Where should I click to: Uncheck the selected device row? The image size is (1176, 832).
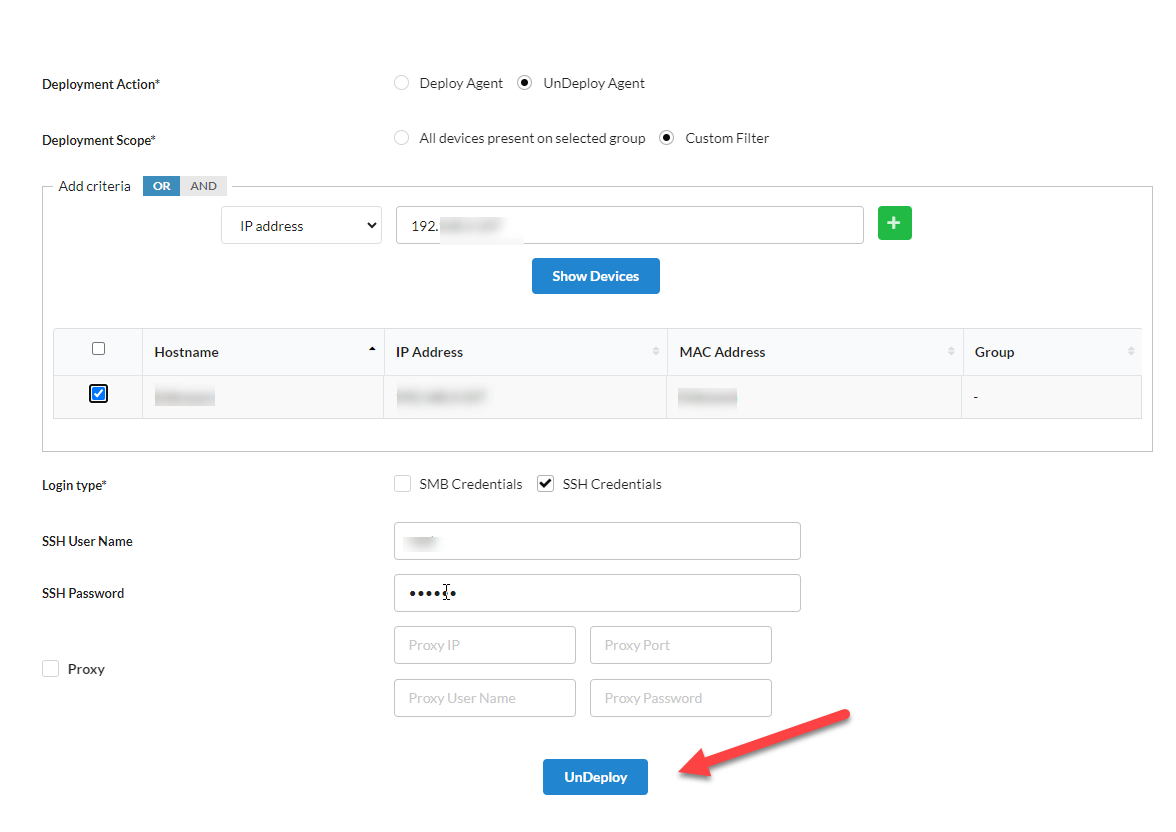98,393
